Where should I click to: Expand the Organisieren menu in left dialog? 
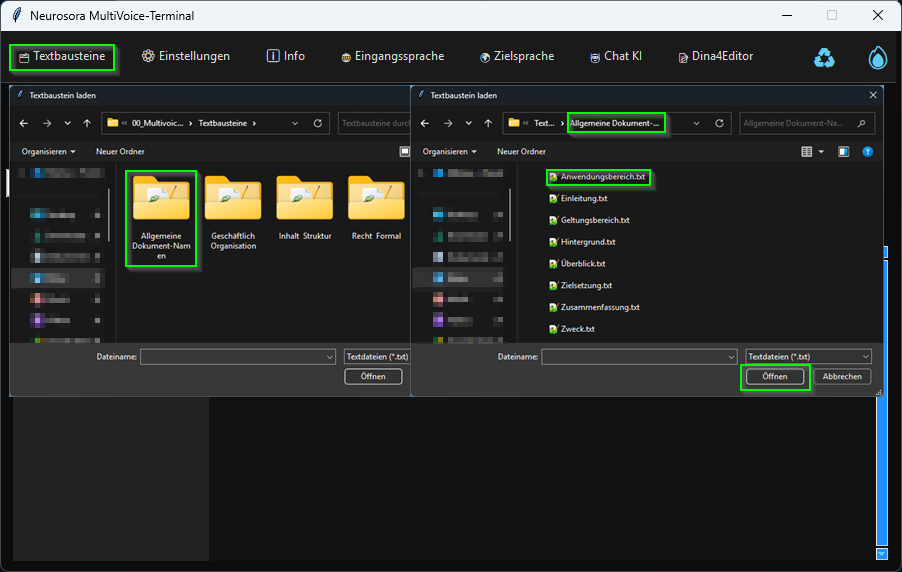pyautogui.click(x=49, y=151)
